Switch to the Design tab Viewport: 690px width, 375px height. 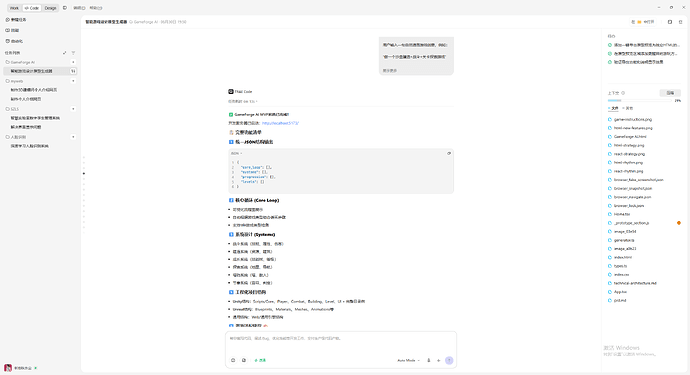(x=50, y=8)
